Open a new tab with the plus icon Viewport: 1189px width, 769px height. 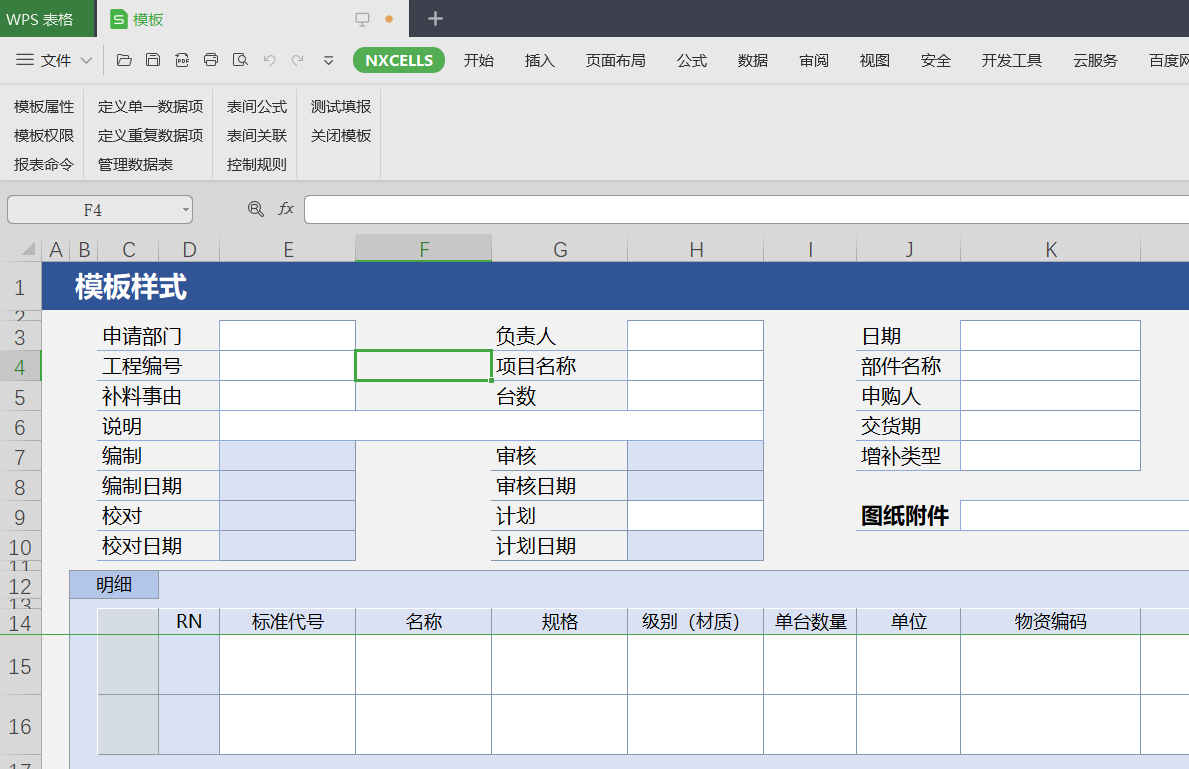[435, 19]
